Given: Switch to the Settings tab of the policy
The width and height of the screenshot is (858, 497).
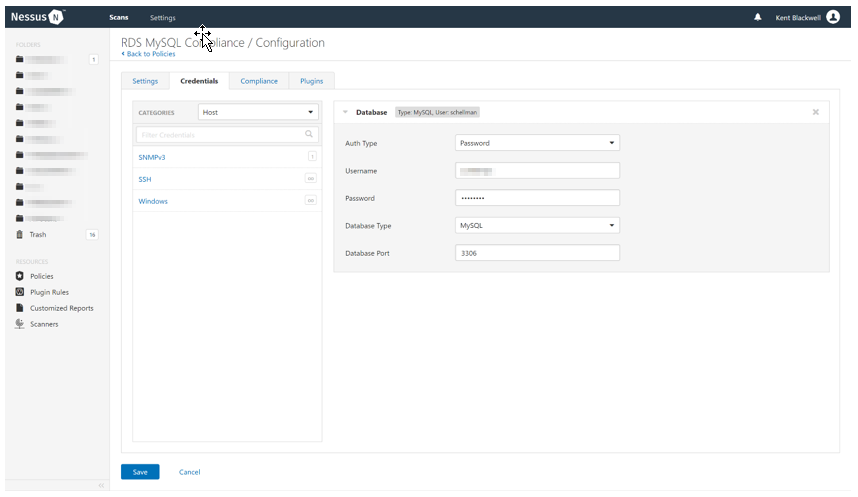Looking at the screenshot, I should [145, 81].
